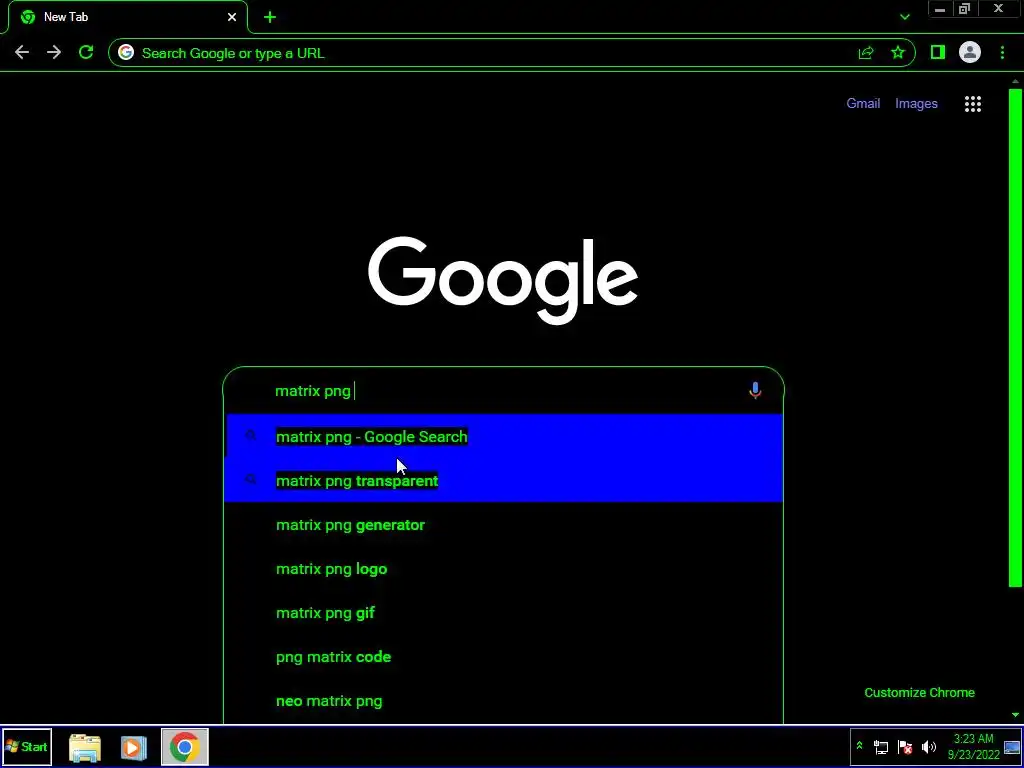Viewport: 1024px width, 768px height.
Task: Choose suggestion matrix png logo
Action: [x=503, y=569]
